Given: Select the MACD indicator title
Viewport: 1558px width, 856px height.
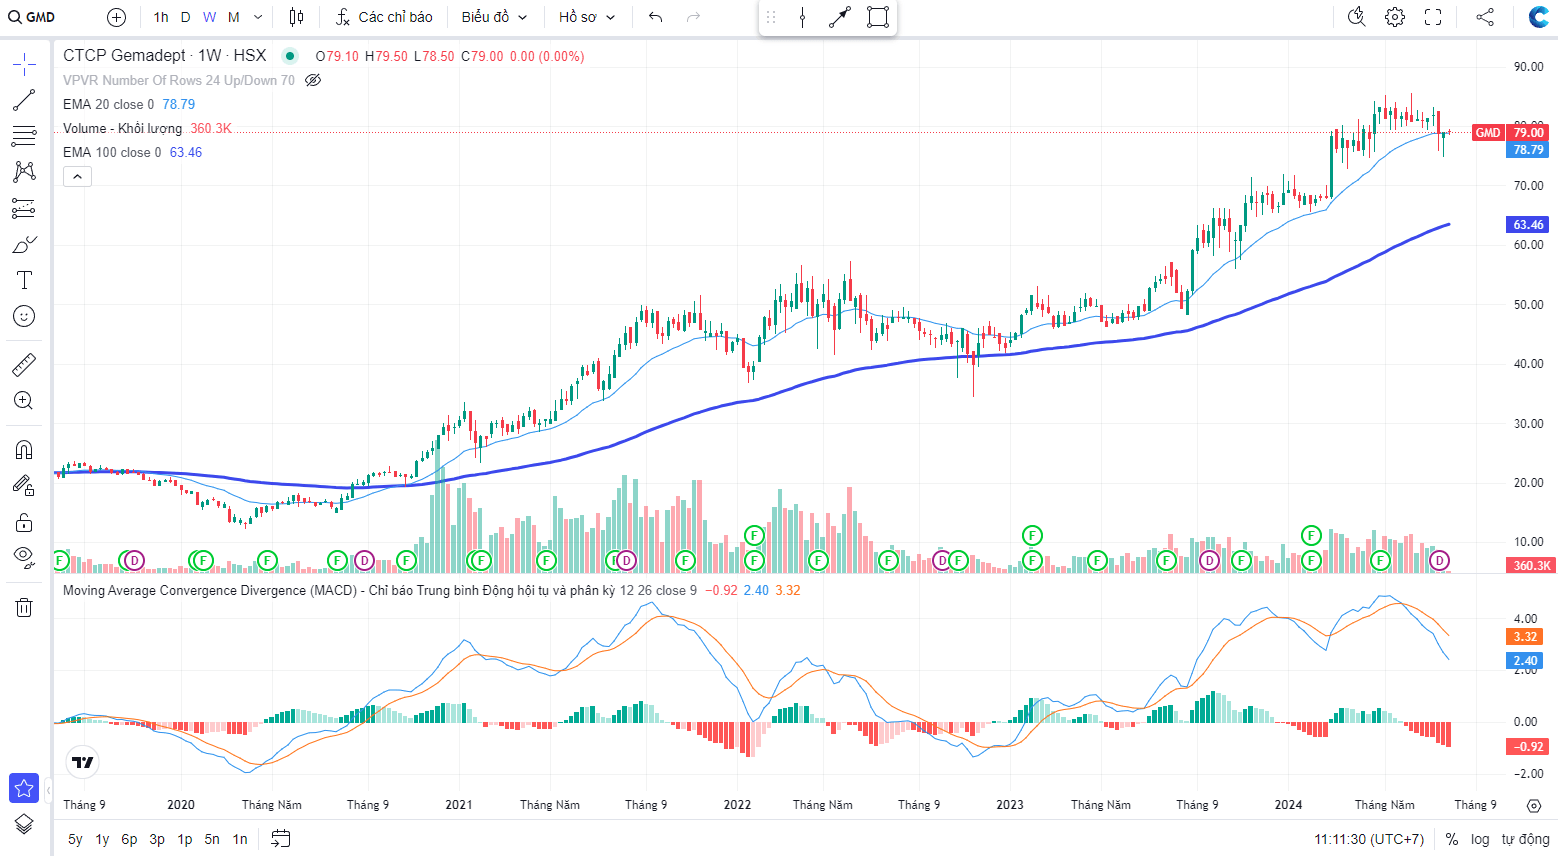Looking at the screenshot, I should [x=338, y=590].
